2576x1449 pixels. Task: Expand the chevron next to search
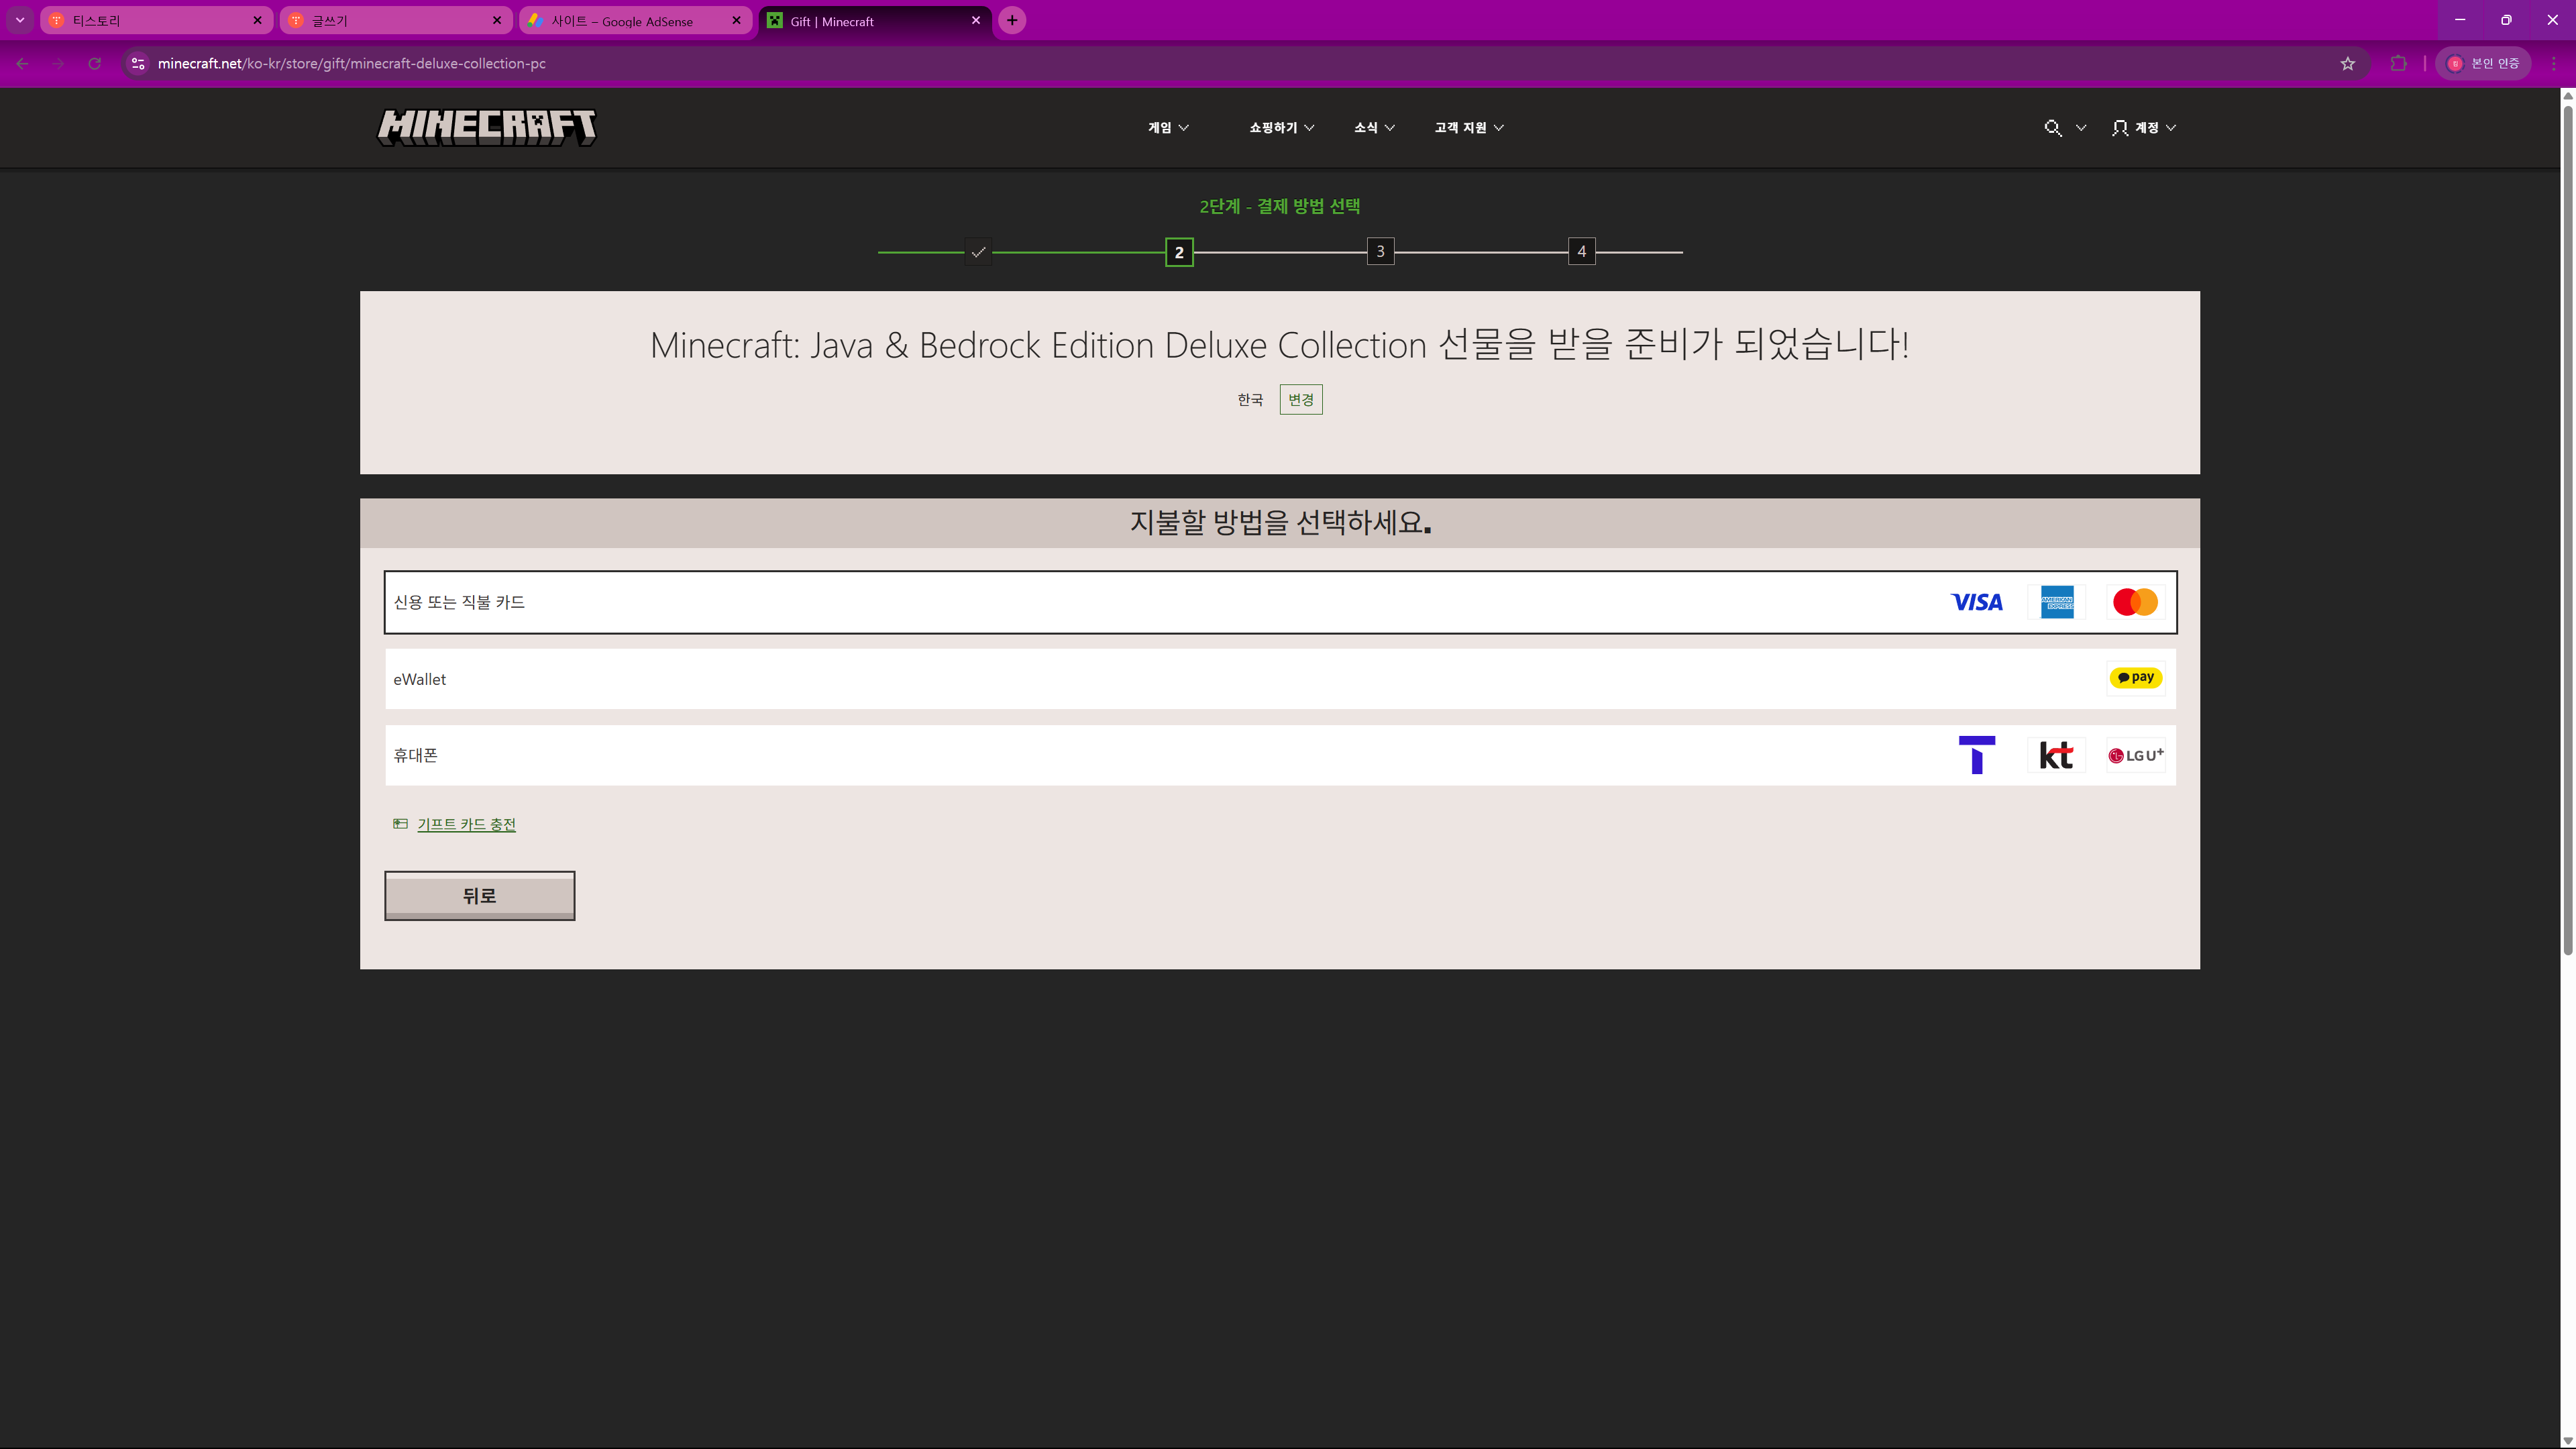[2081, 128]
